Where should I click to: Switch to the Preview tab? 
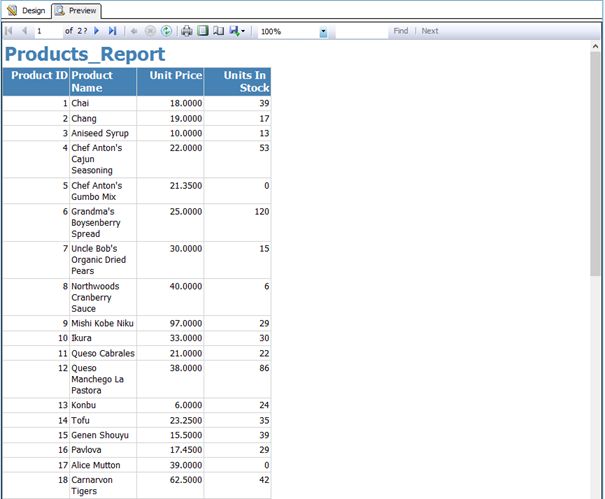[76, 11]
